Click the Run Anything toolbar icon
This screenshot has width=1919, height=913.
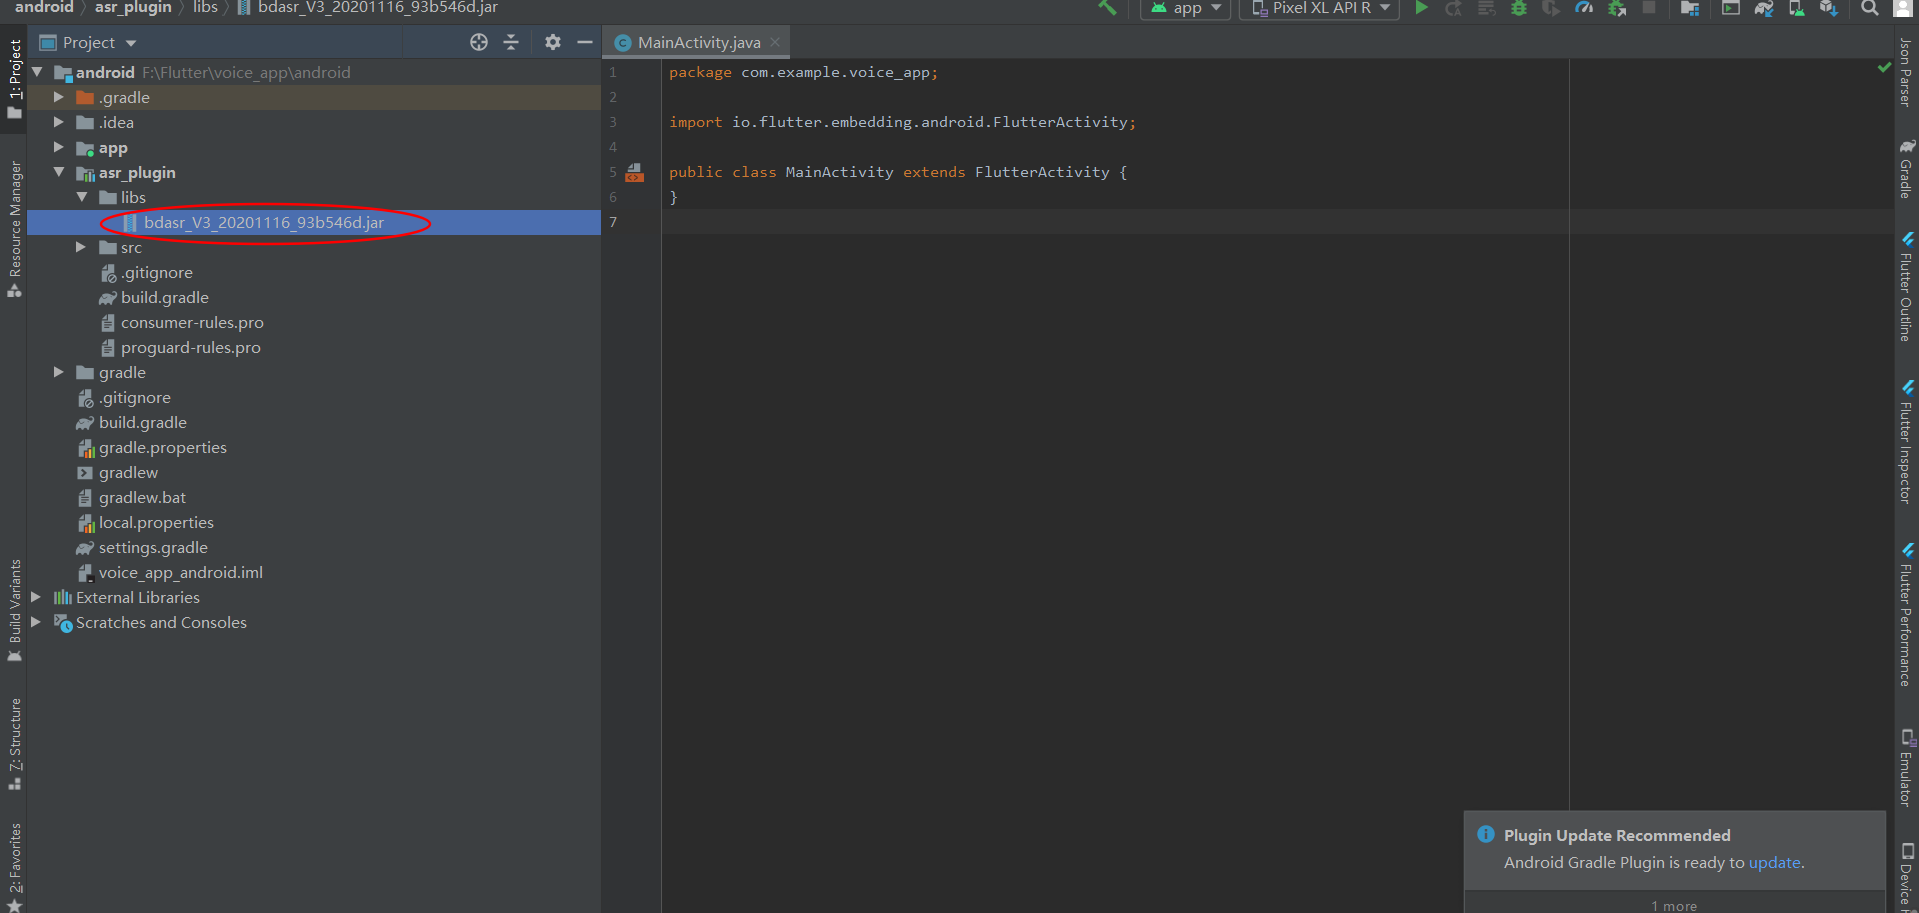click(x=1731, y=8)
